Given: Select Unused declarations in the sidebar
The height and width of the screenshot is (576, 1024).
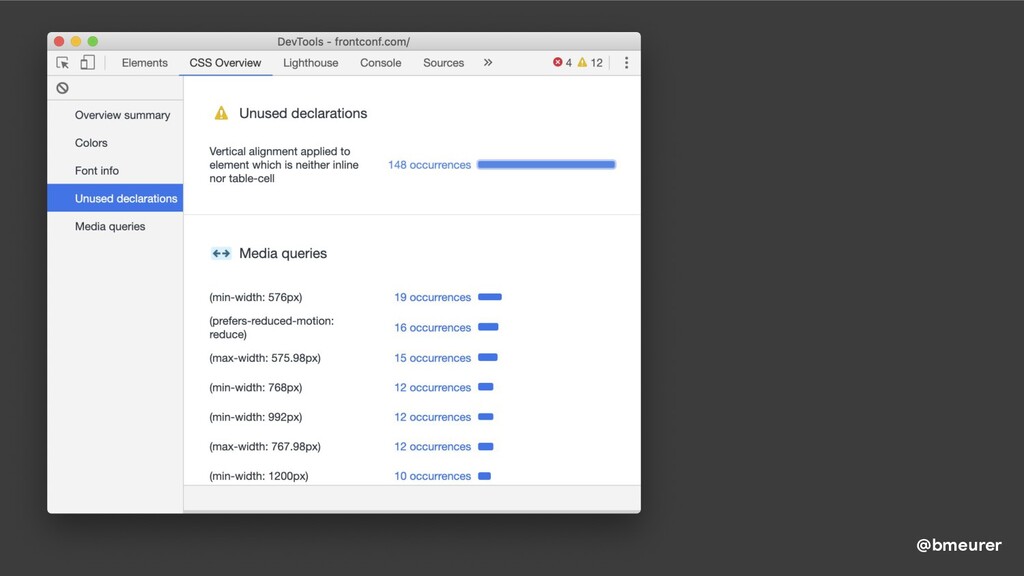Looking at the screenshot, I should click(115, 199).
